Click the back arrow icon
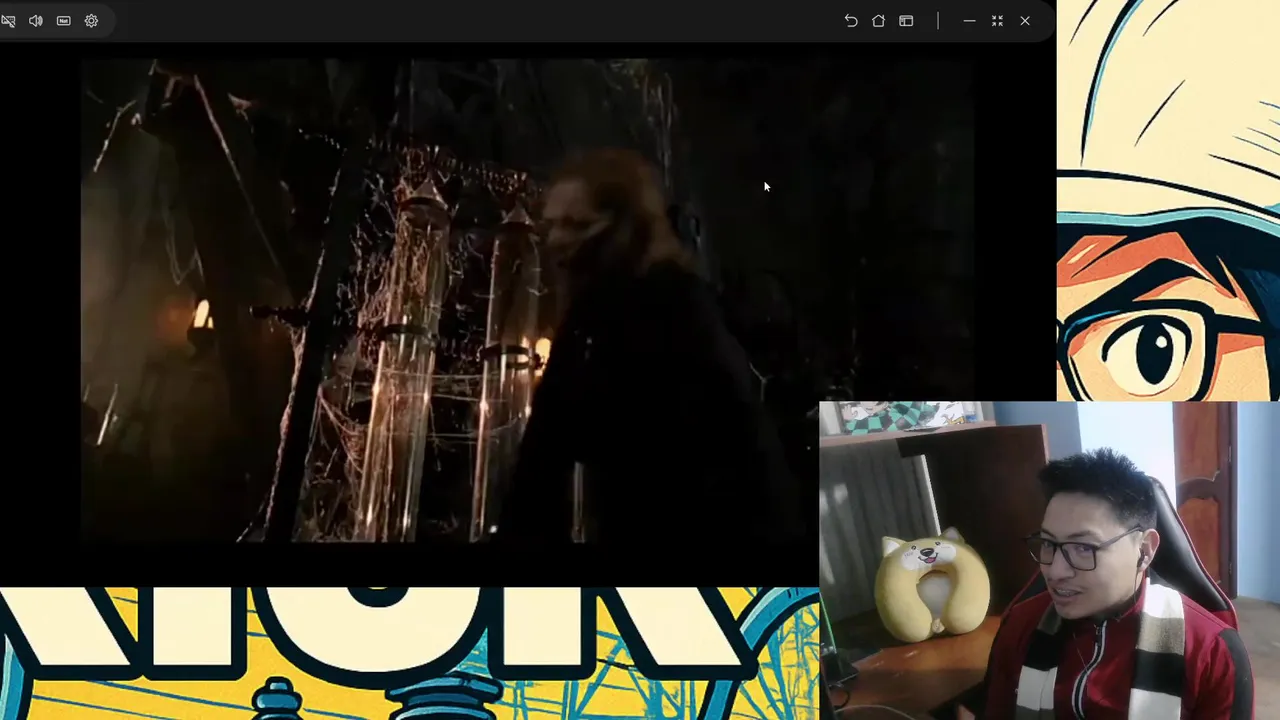1280x720 pixels. click(x=851, y=21)
